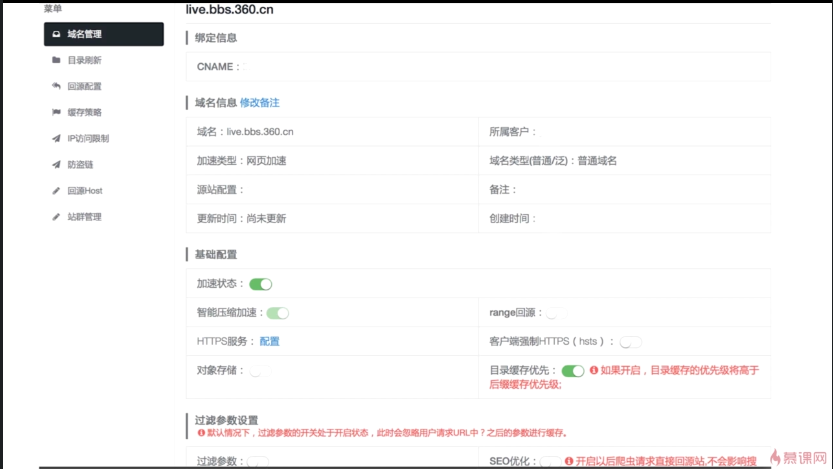Open the 修改备注 link
This screenshot has width=833, height=469.
point(260,102)
